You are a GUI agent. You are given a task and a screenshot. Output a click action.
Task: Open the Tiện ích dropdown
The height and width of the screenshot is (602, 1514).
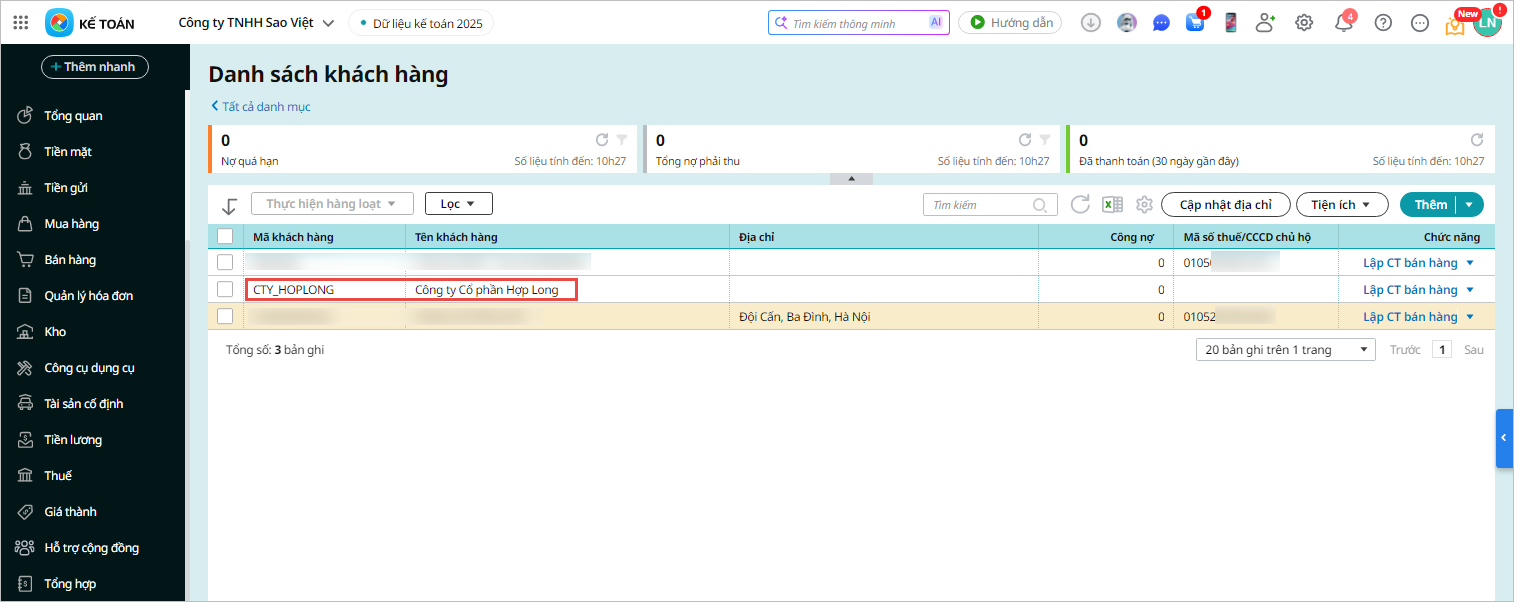tap(1343, 205)
